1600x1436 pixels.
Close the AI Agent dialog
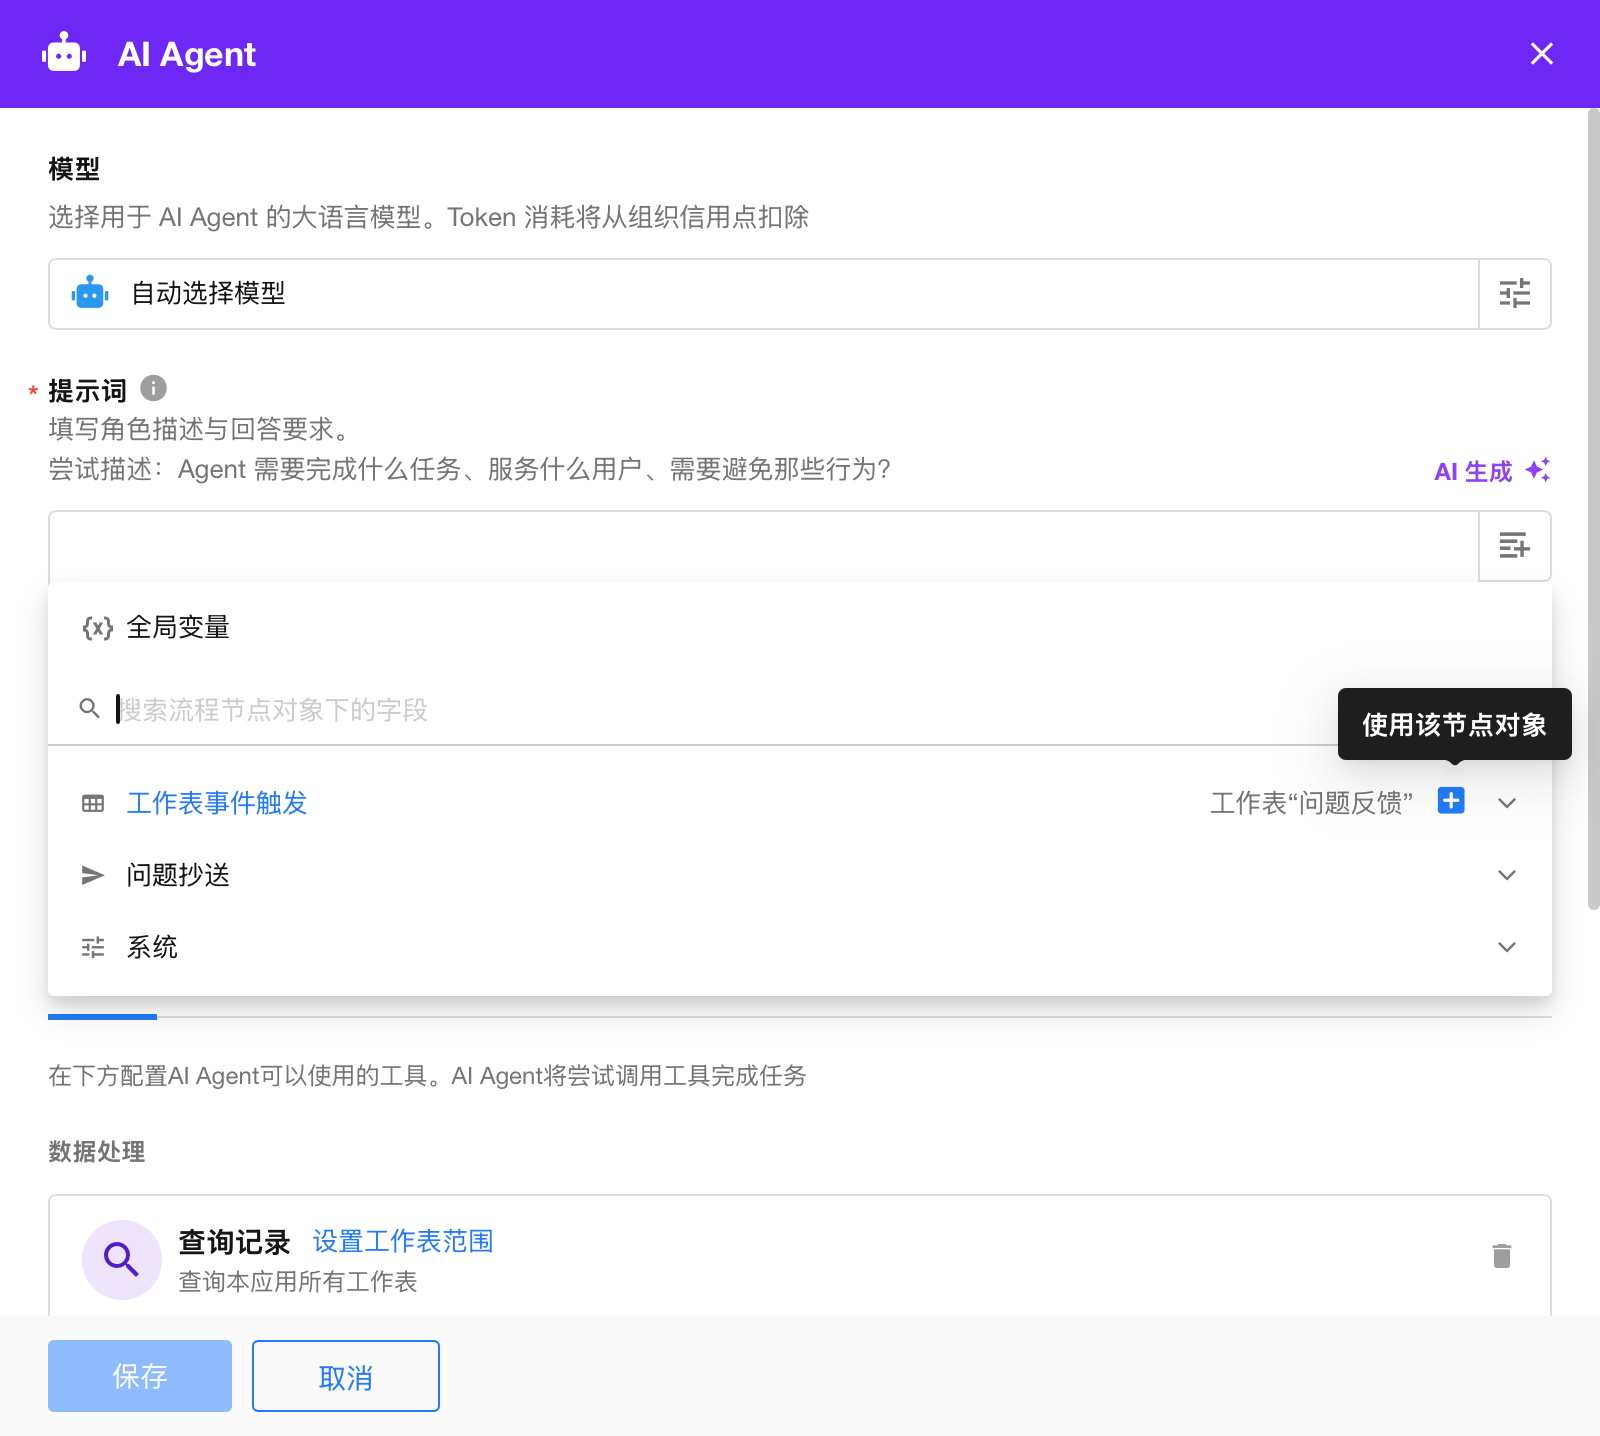pyautogui.click(x=1541, y=54)
